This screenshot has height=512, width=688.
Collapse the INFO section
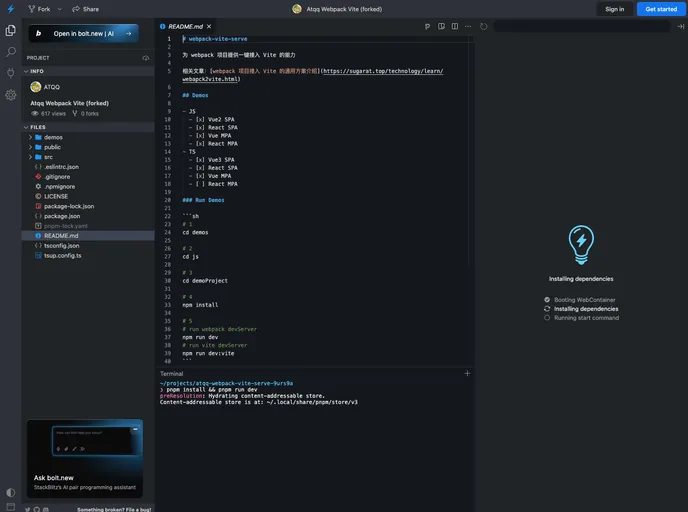88,71
